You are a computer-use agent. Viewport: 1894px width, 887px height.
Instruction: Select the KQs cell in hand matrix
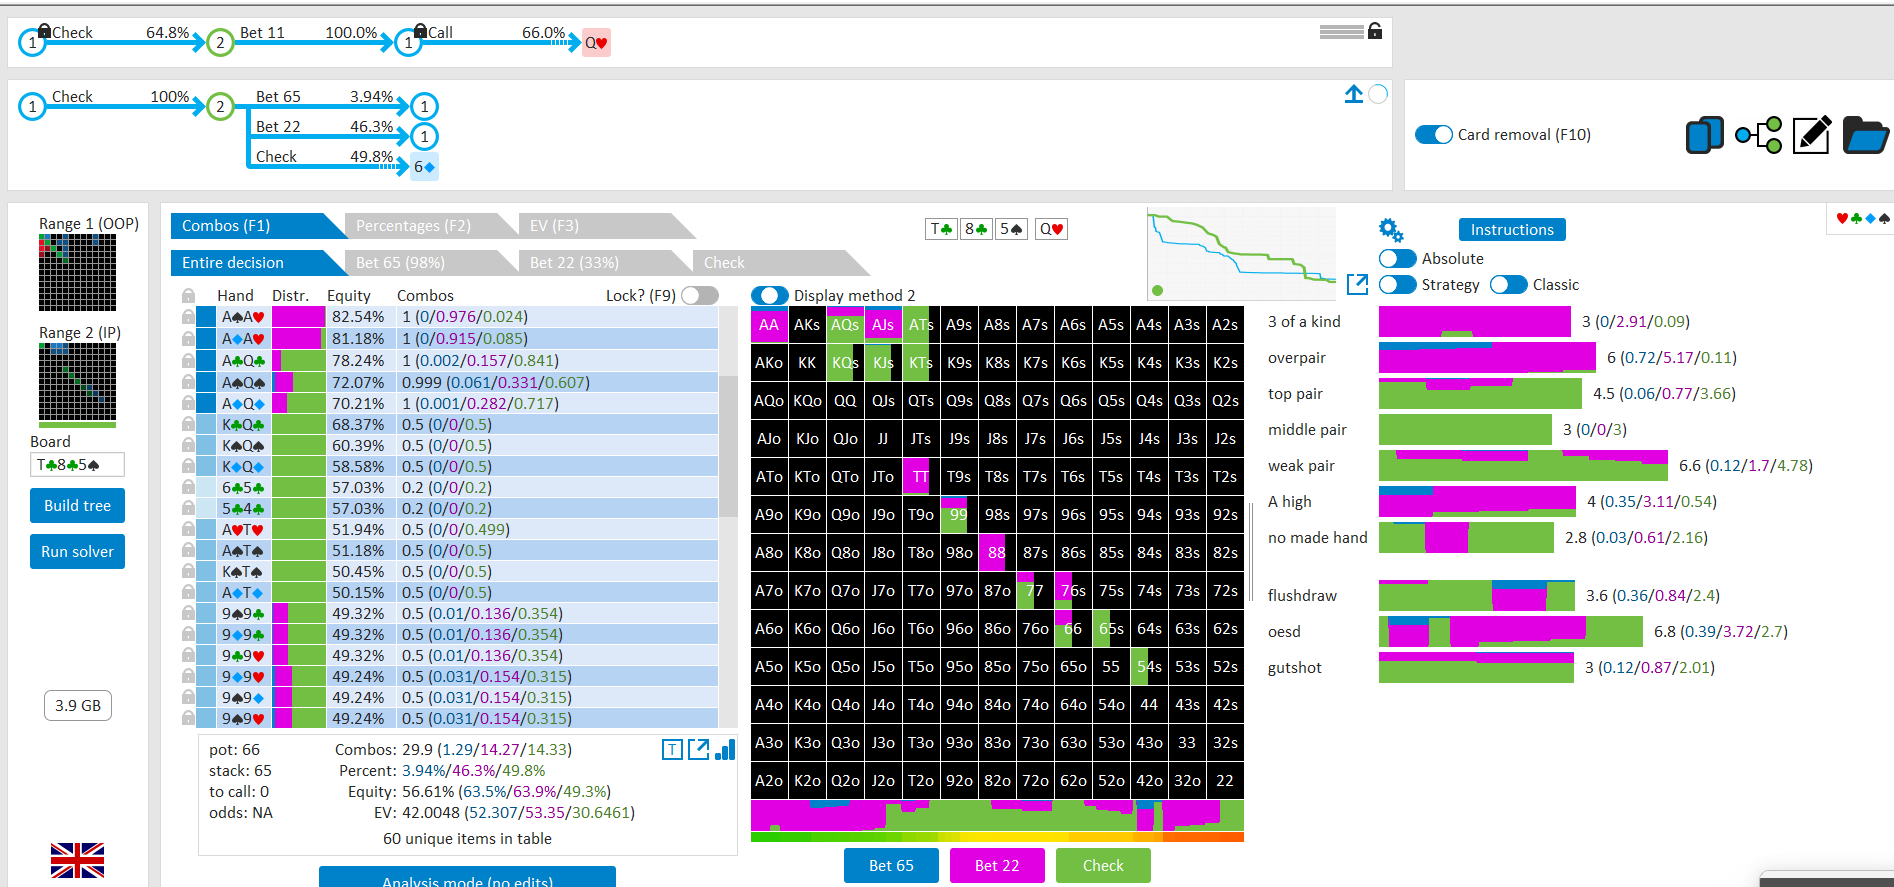click(845, 363)
